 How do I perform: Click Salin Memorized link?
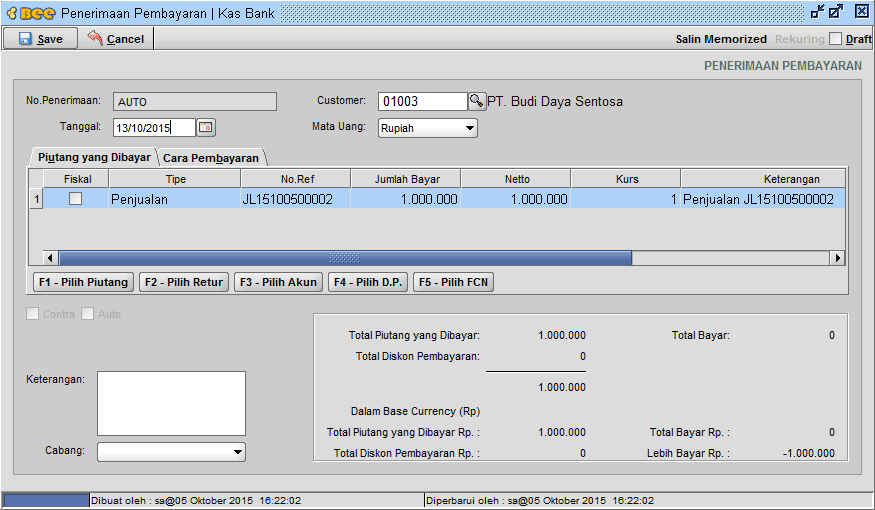tap(721, 39)
